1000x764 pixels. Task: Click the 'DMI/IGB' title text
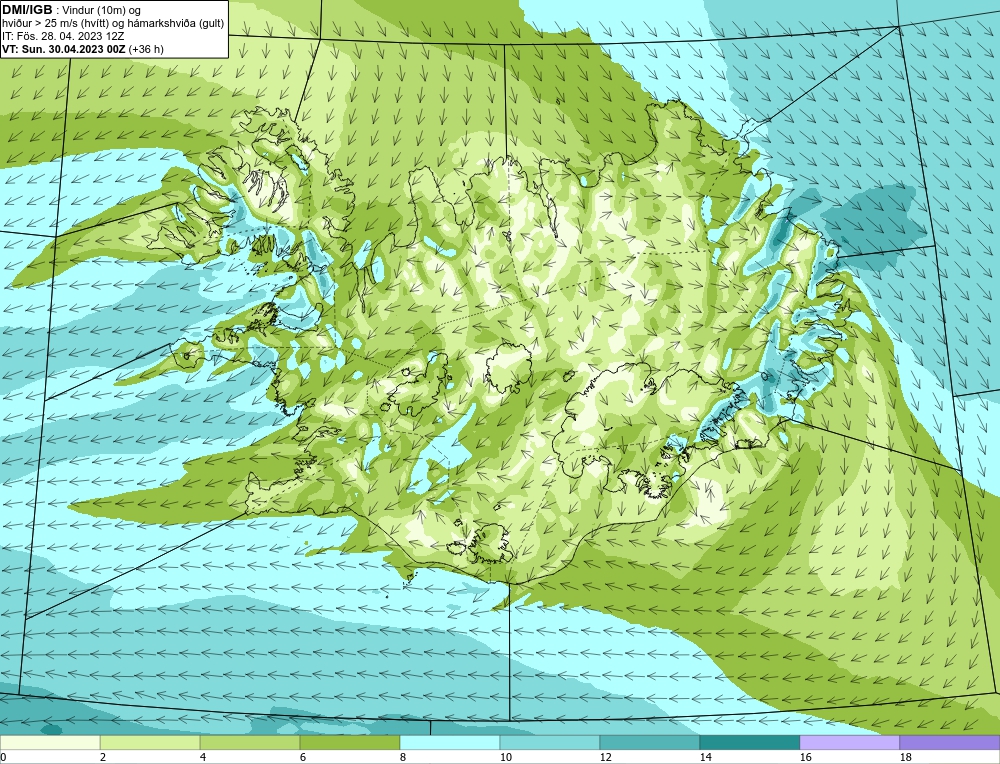(x=27, y=10)
